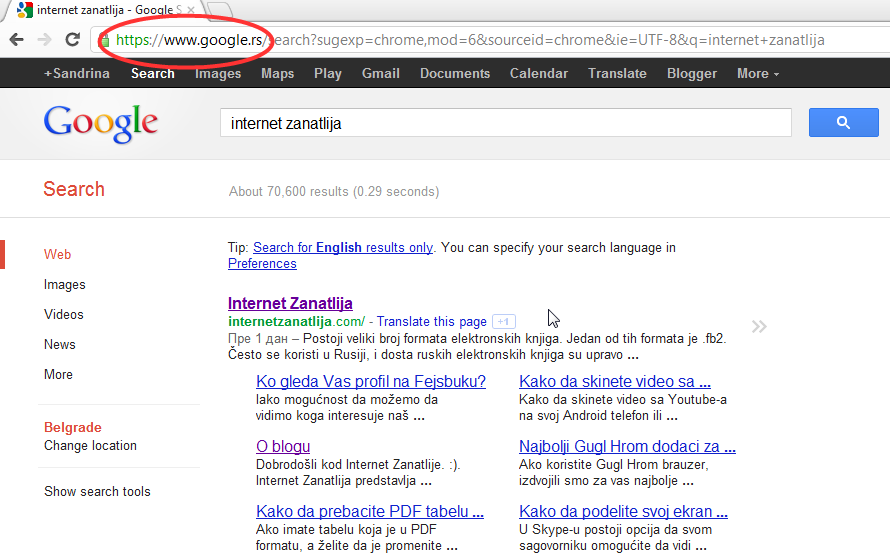The width and height of the screenshot is (890, 555).
Task: Click the blue magnifier search button
Action: coord(843,123)
